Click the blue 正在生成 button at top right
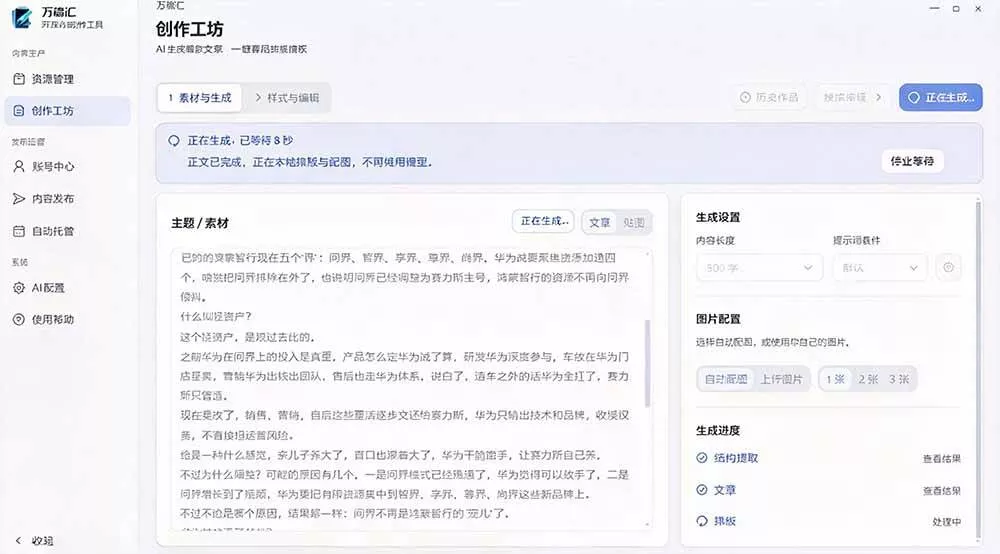Screen dimensions: 1000x554 pos(941,98)
